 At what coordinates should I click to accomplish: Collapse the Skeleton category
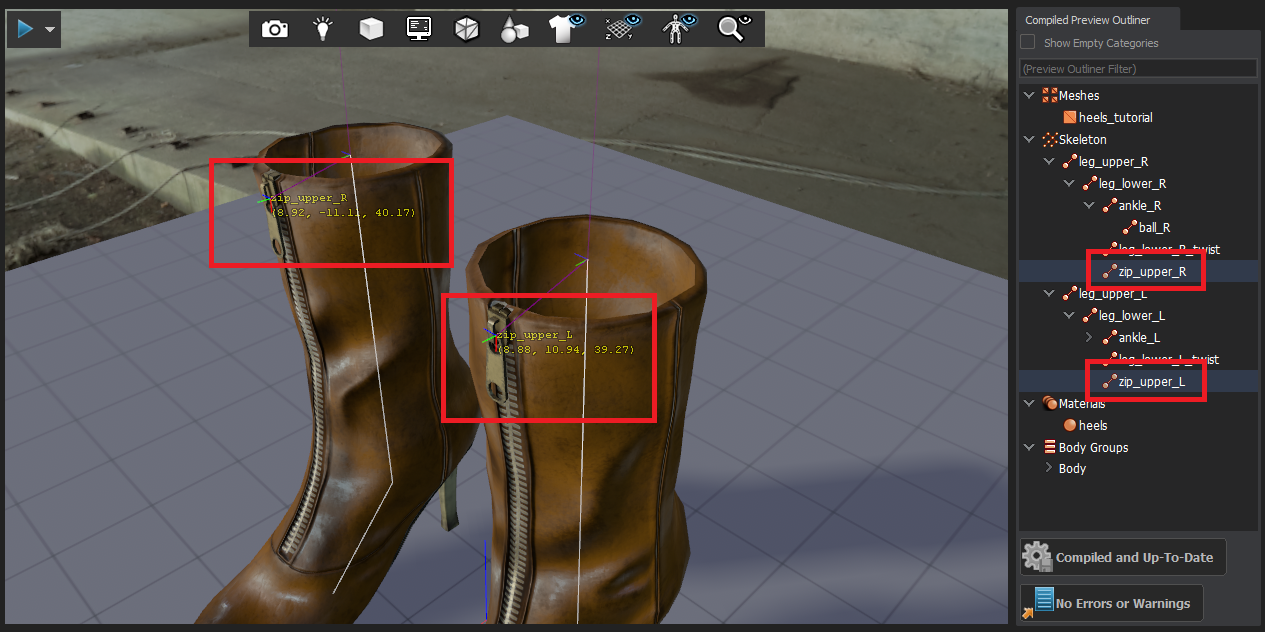tap(1029, 140)
